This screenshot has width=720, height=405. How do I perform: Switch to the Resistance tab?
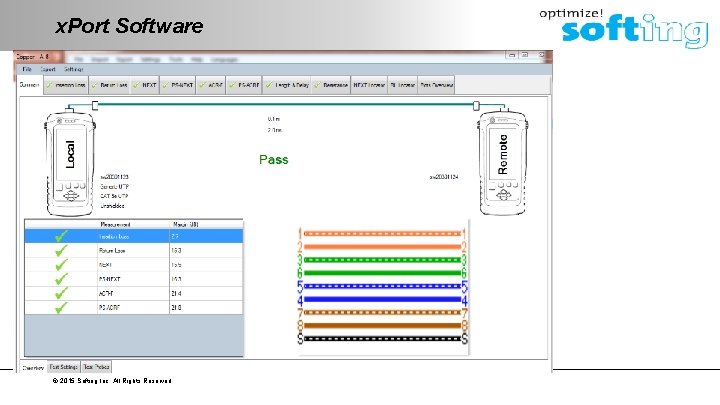click(x=331, y=85)
